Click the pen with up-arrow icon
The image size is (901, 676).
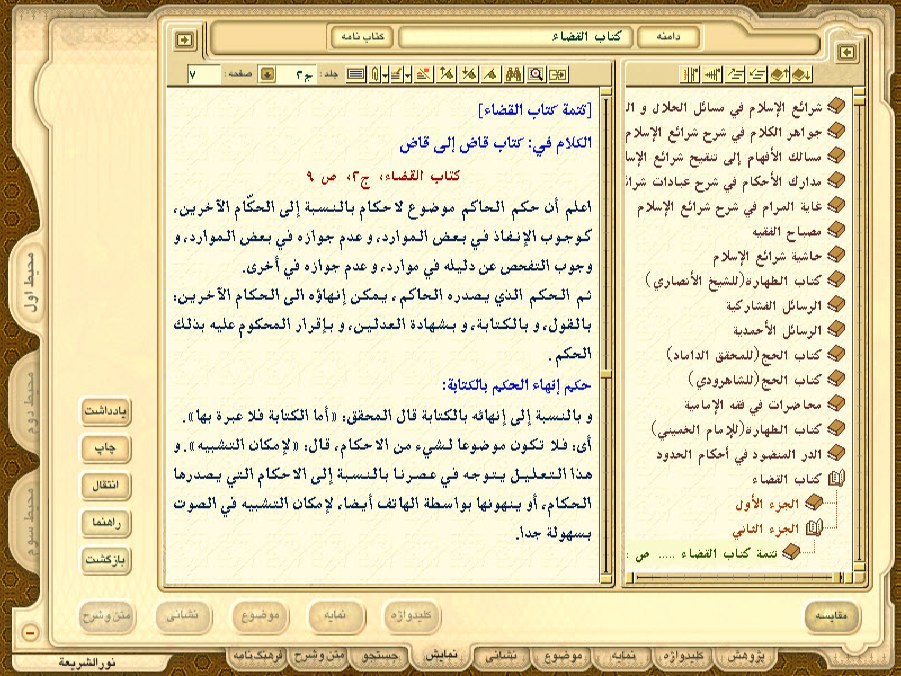[446, 74]
